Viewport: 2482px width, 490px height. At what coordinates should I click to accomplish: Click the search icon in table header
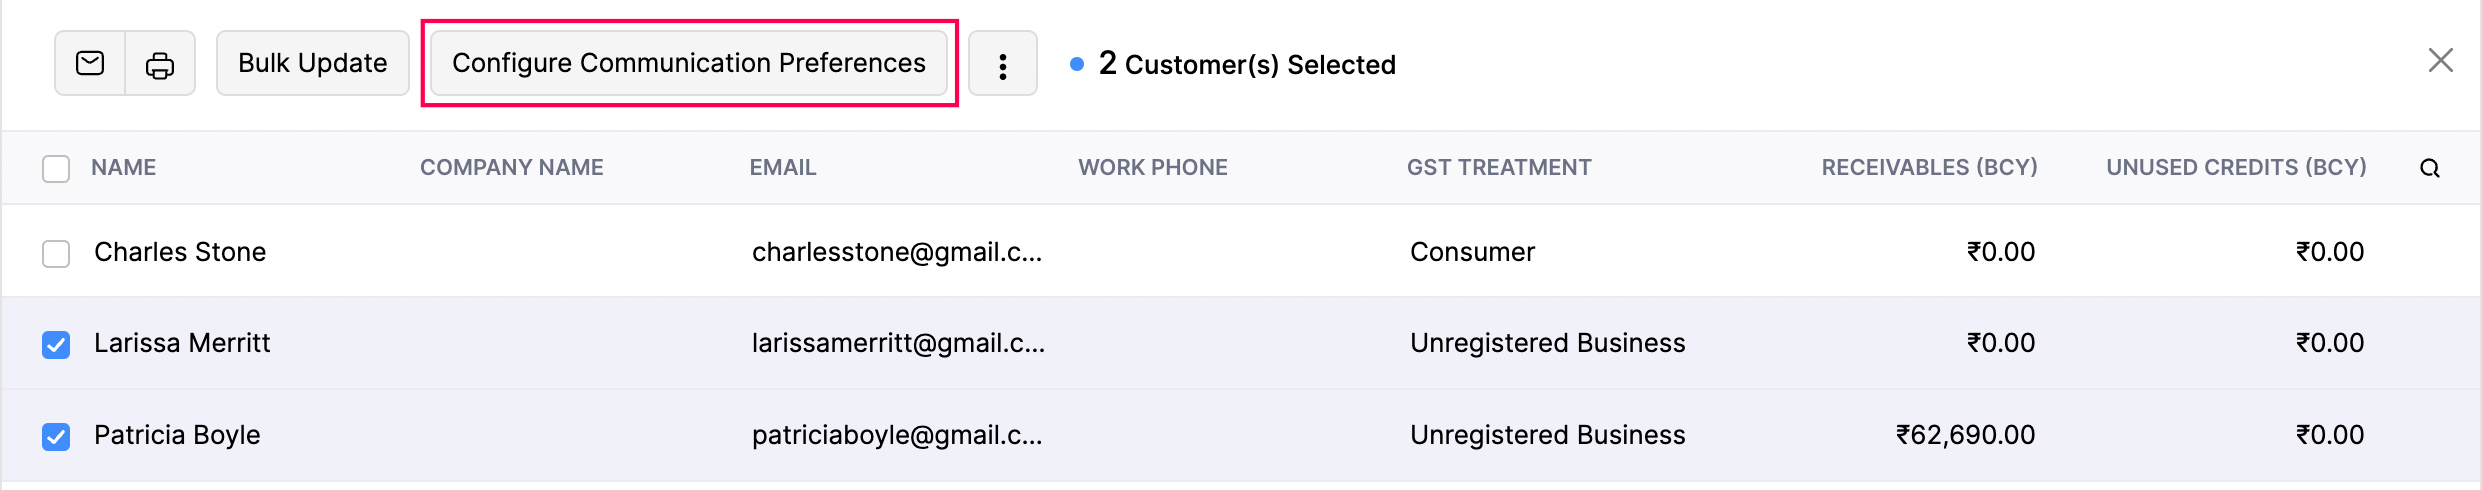coord(2429,169)
